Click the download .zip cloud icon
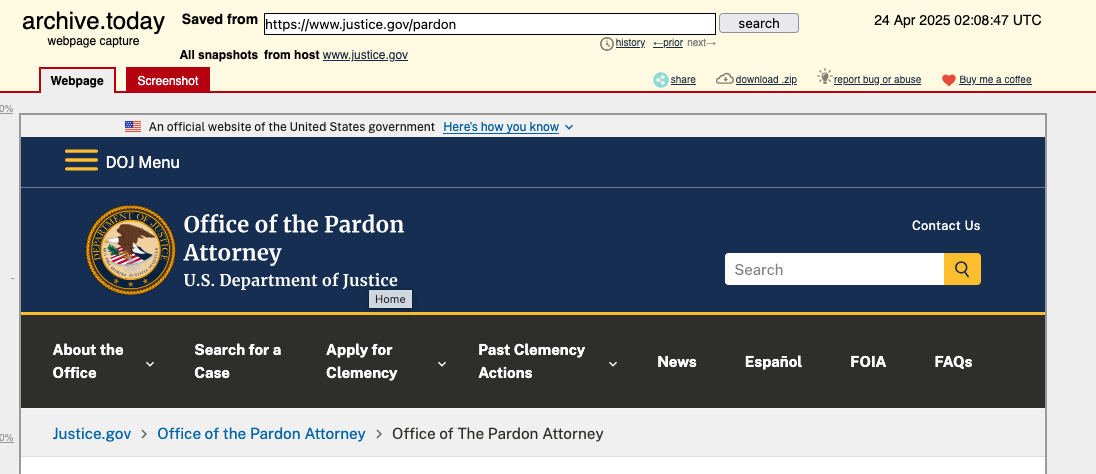Screen dimensions: 1096x474 click(x=725, y=80)
